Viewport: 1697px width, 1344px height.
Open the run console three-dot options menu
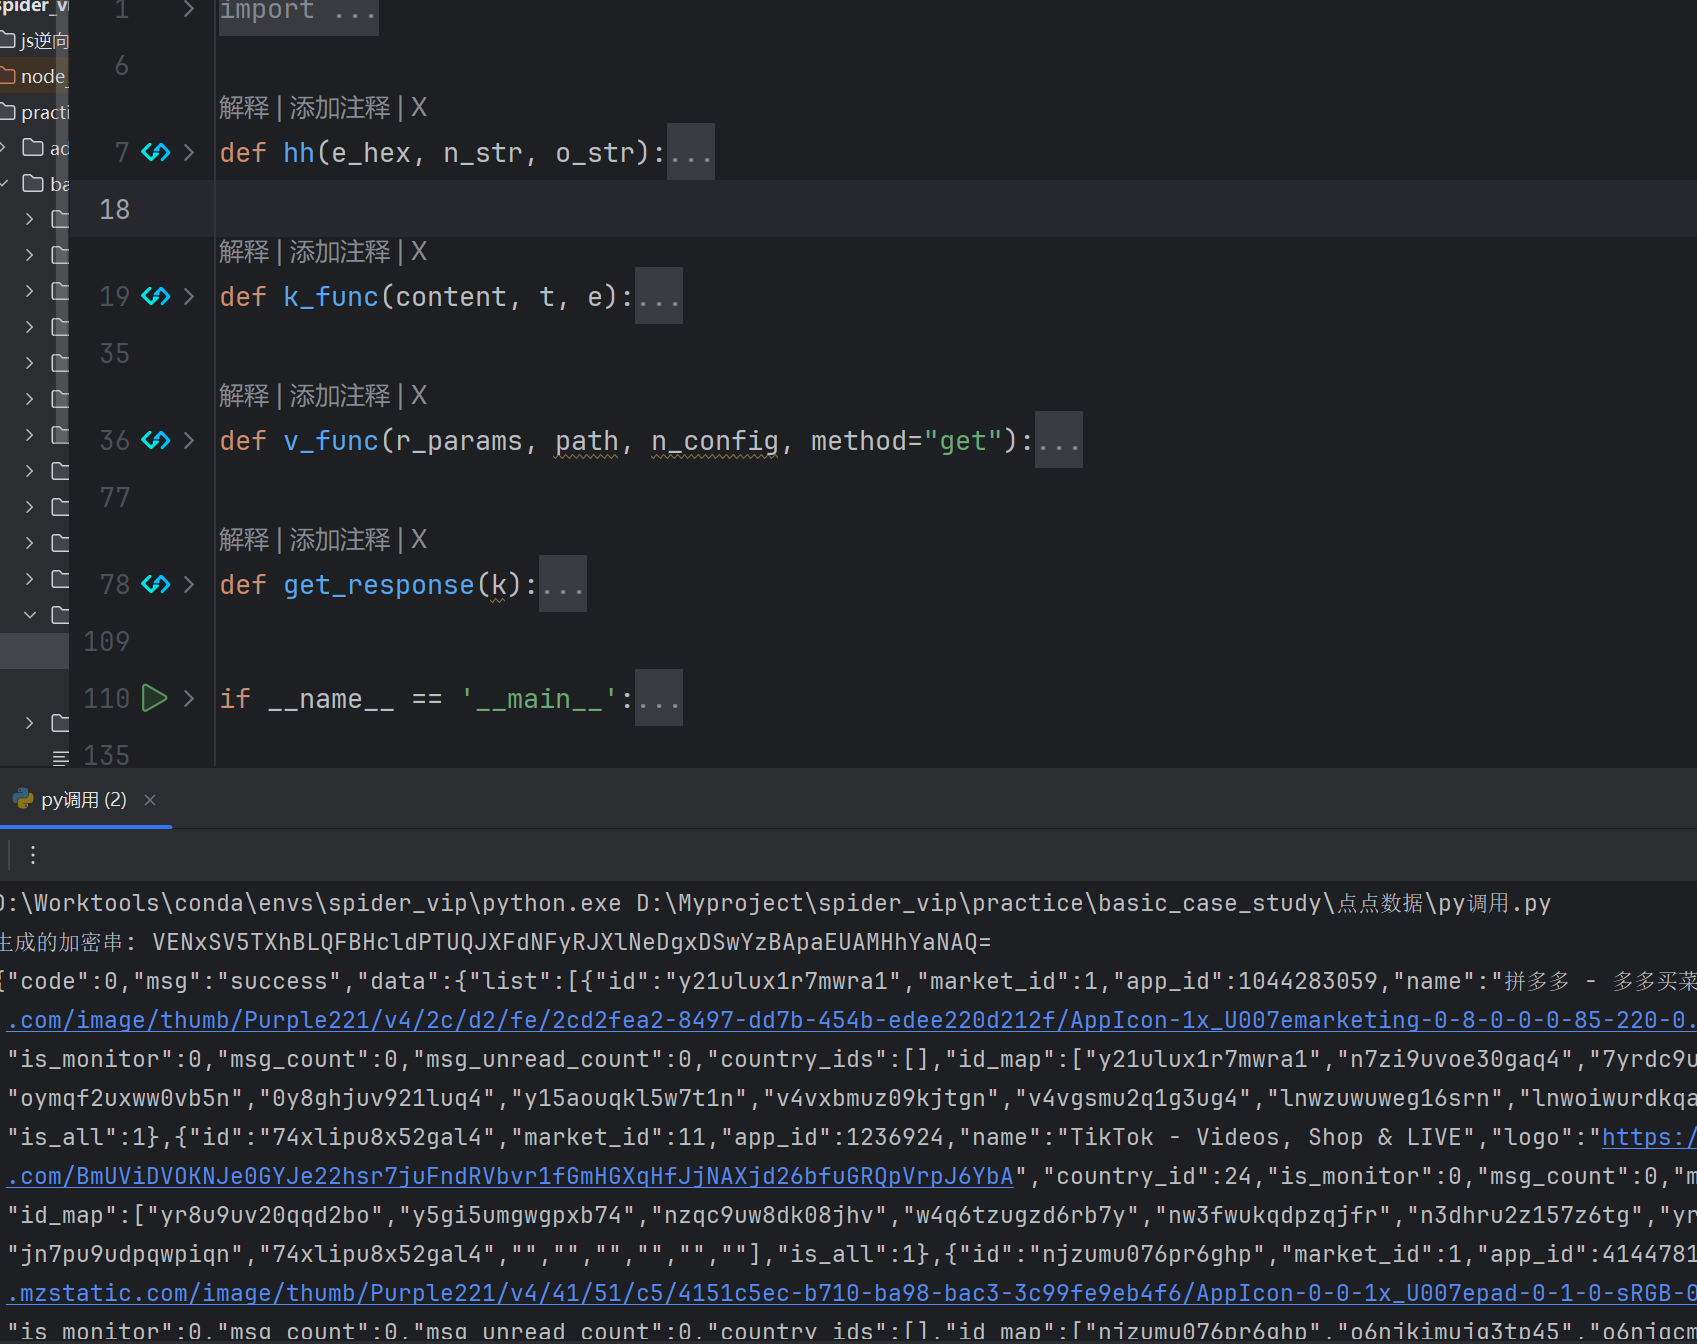point(33,855)
